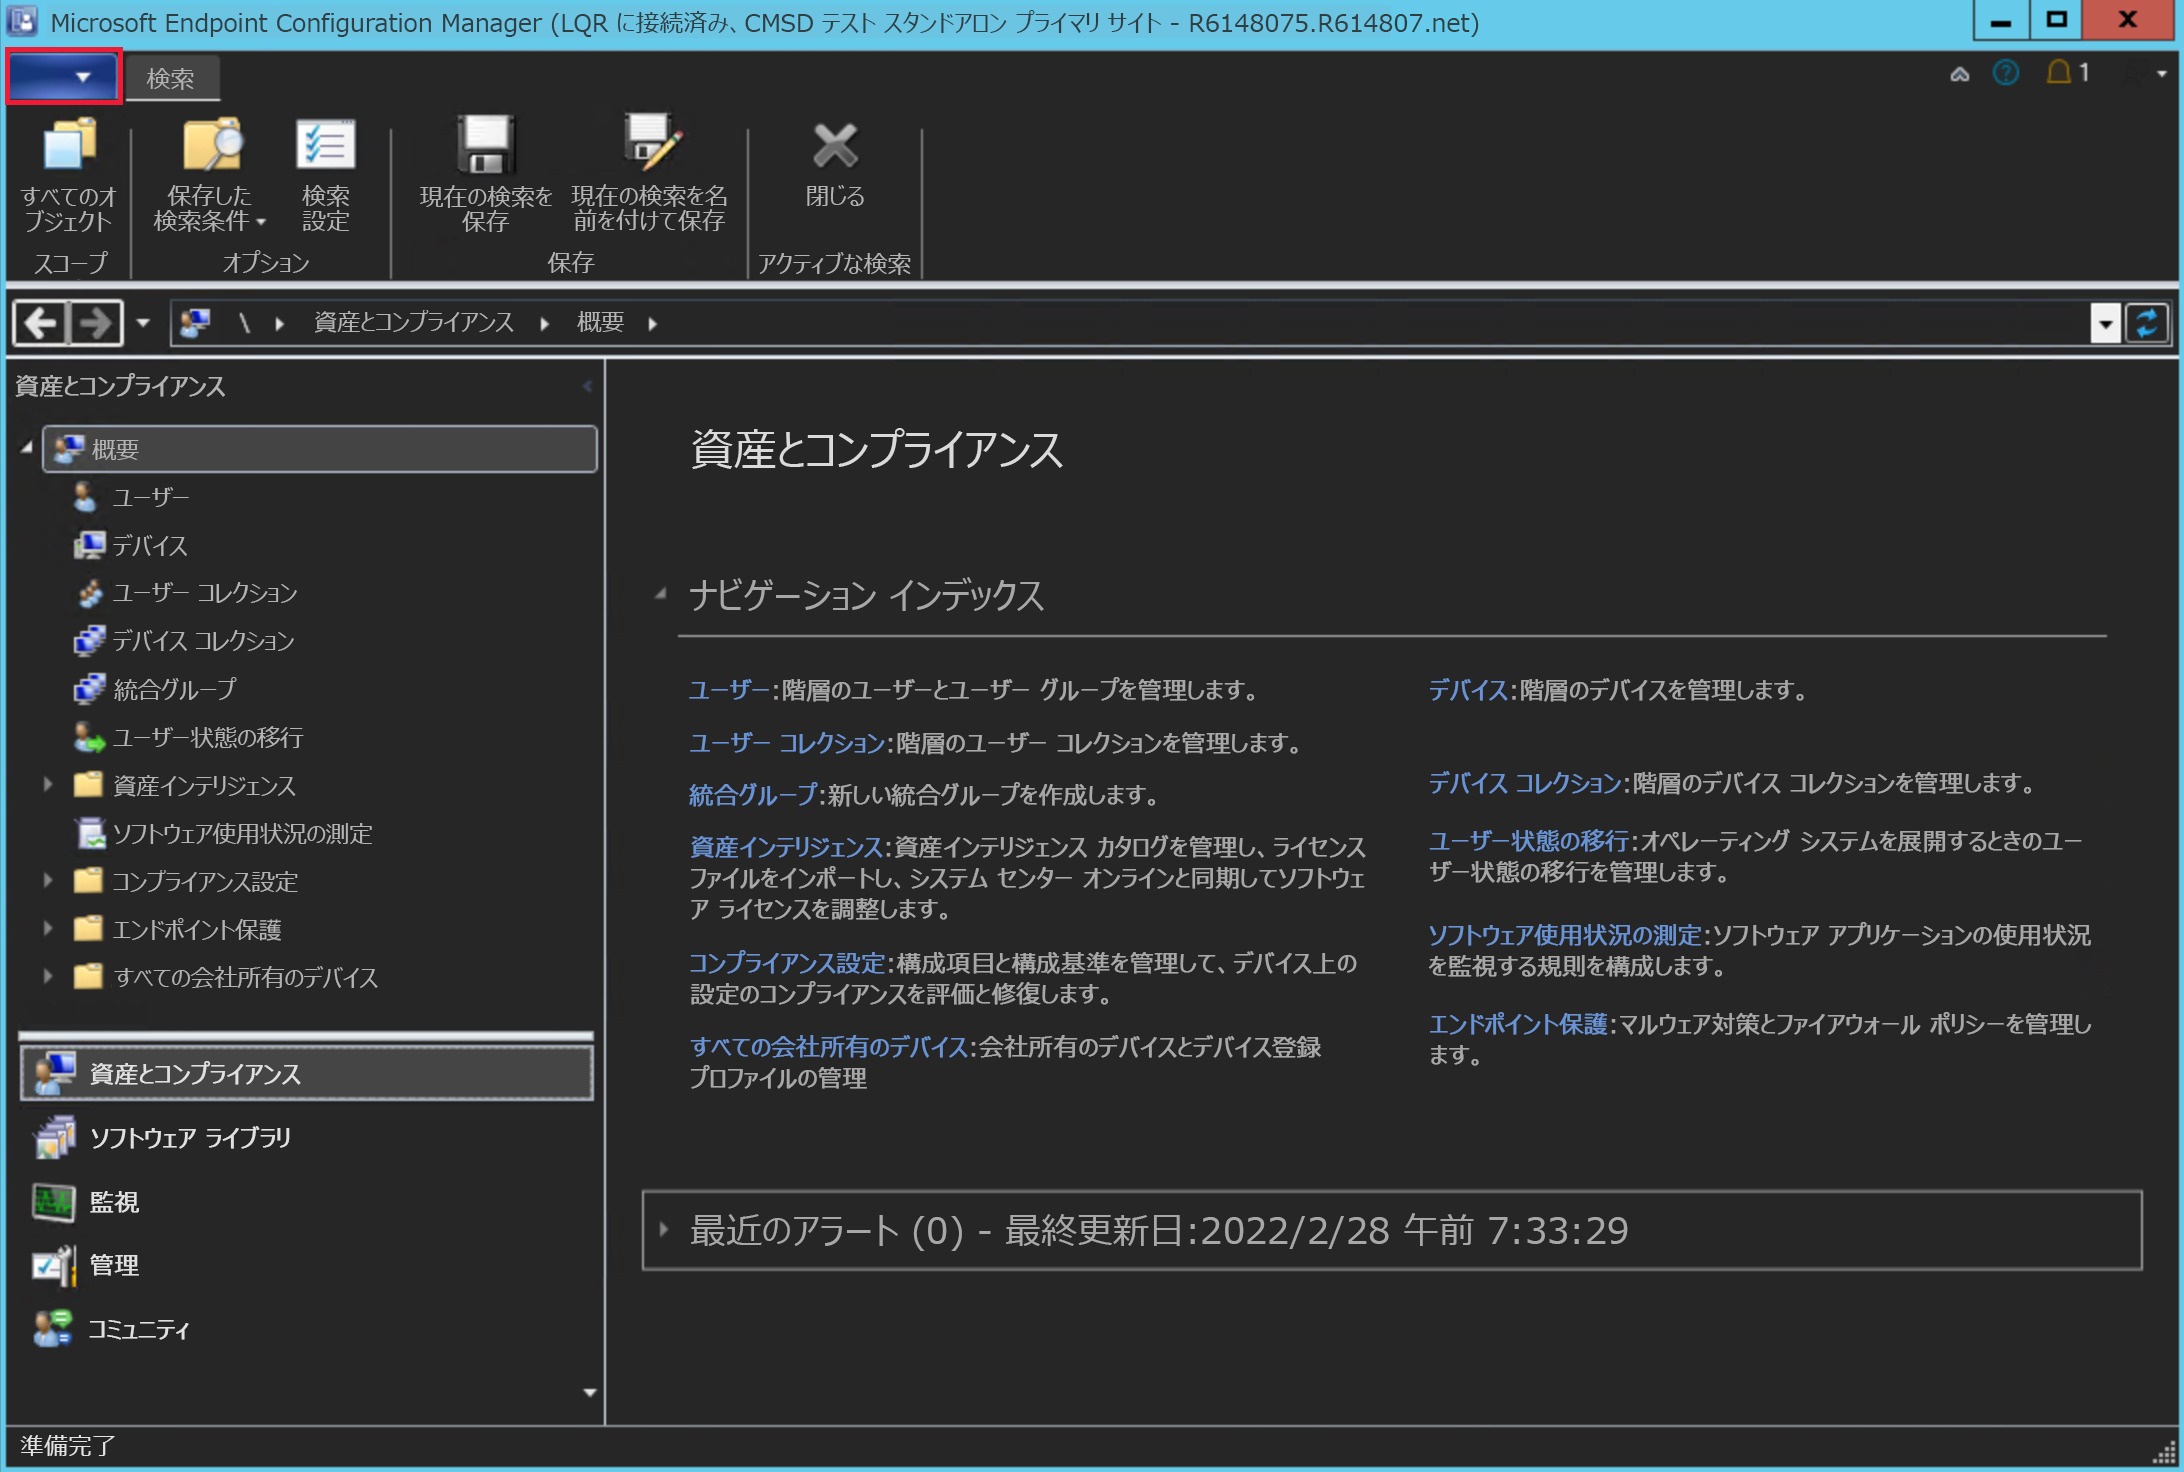Open the dropdown arrow beside the bell
Image resolution: width=2184 pixels, height=1472 pixels.
pyautogui.click(x=2162, y=74)
